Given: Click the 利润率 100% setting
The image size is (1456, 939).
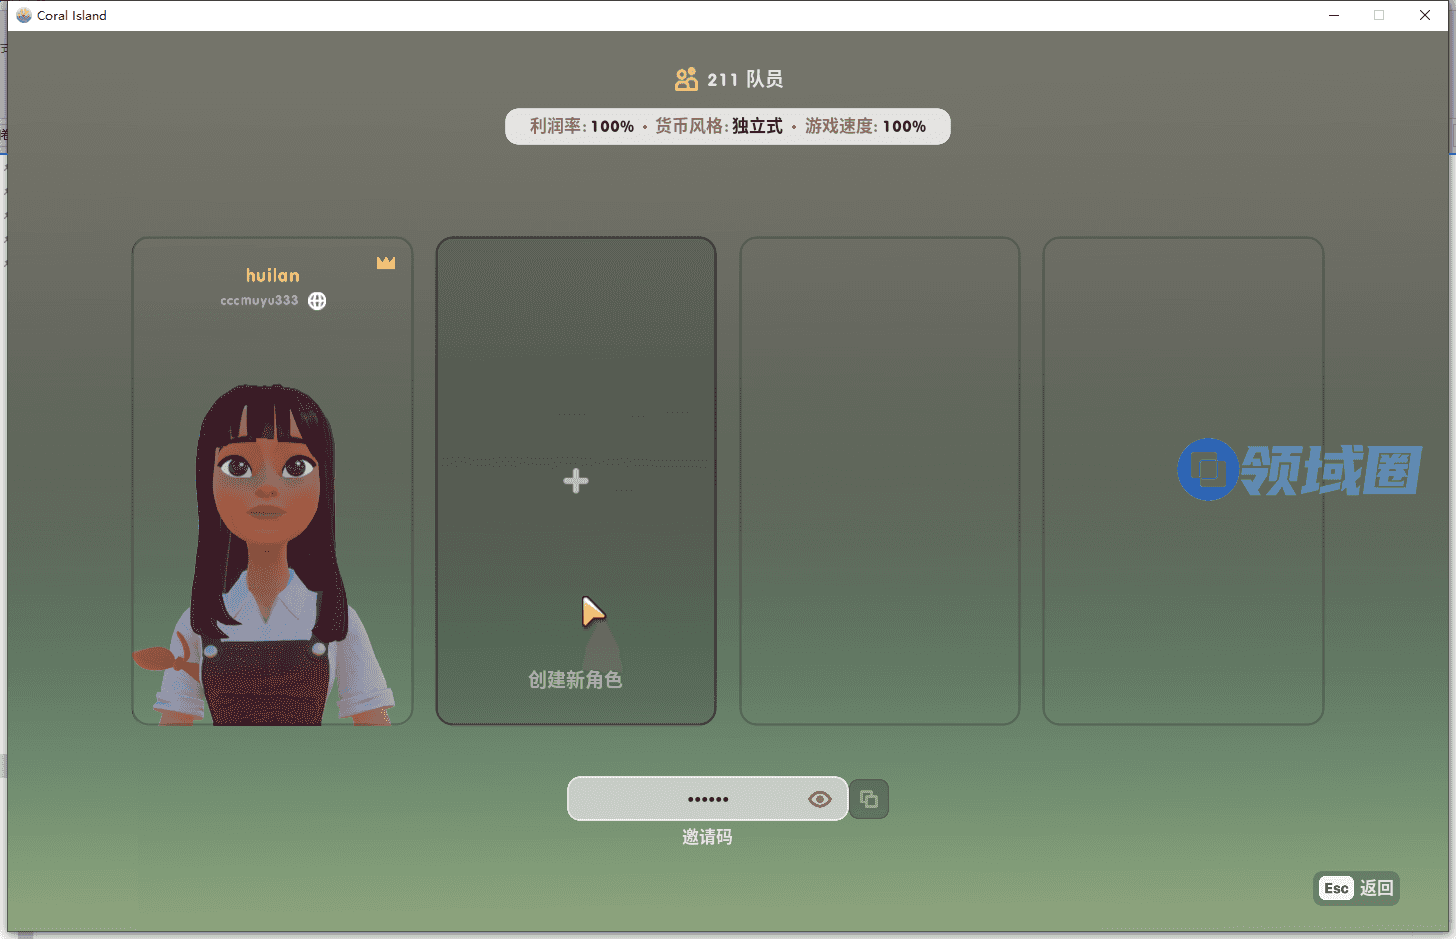Looking at the screenshot, I should pyautogui.click(x=582, y=127).
